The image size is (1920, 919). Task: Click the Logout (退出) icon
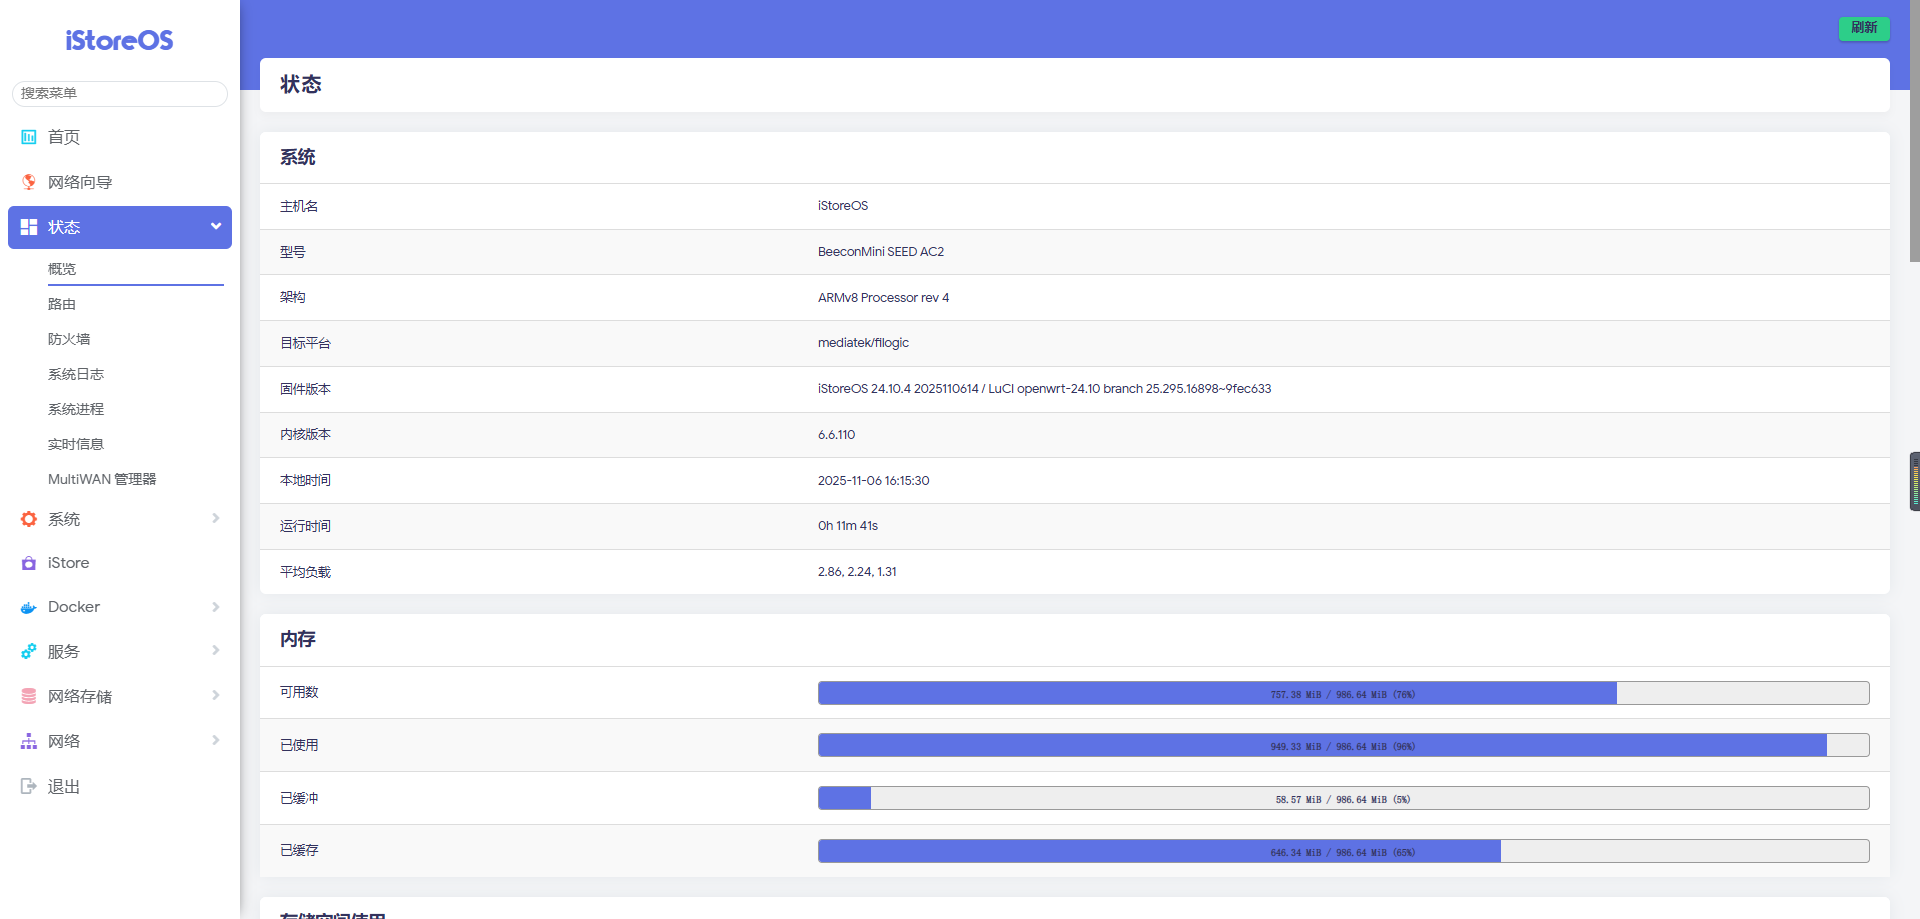29,786
